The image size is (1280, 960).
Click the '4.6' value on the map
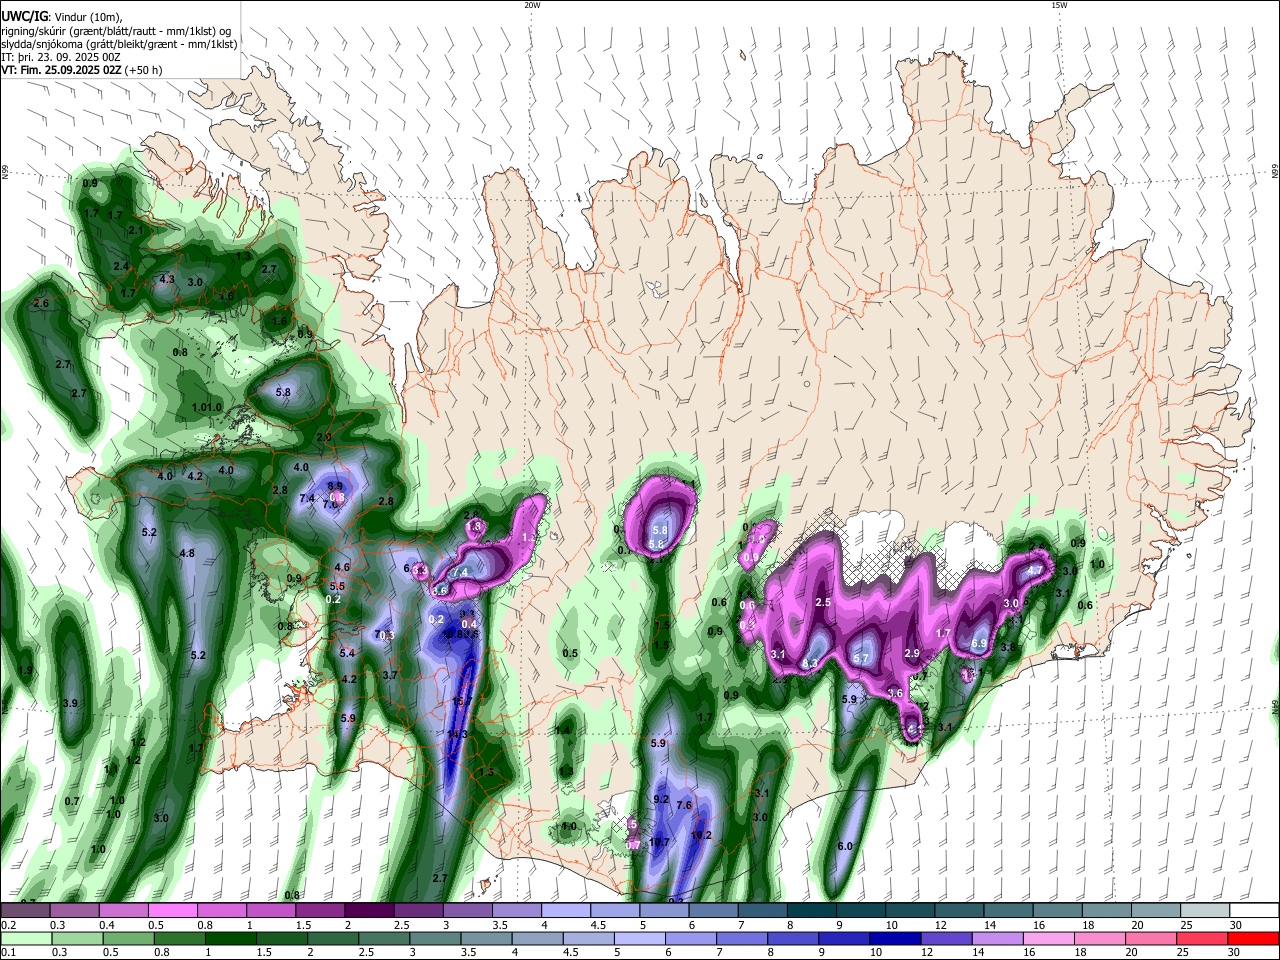342,567
